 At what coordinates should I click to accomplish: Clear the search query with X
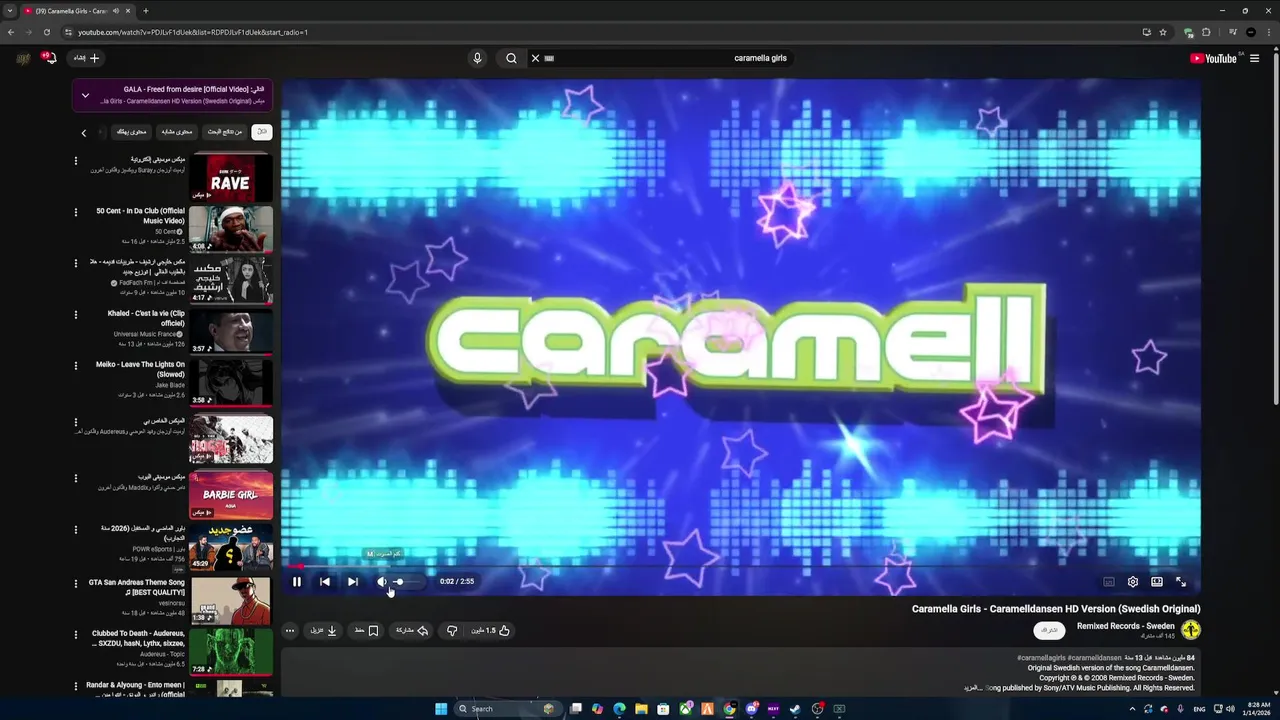point(535,58)
